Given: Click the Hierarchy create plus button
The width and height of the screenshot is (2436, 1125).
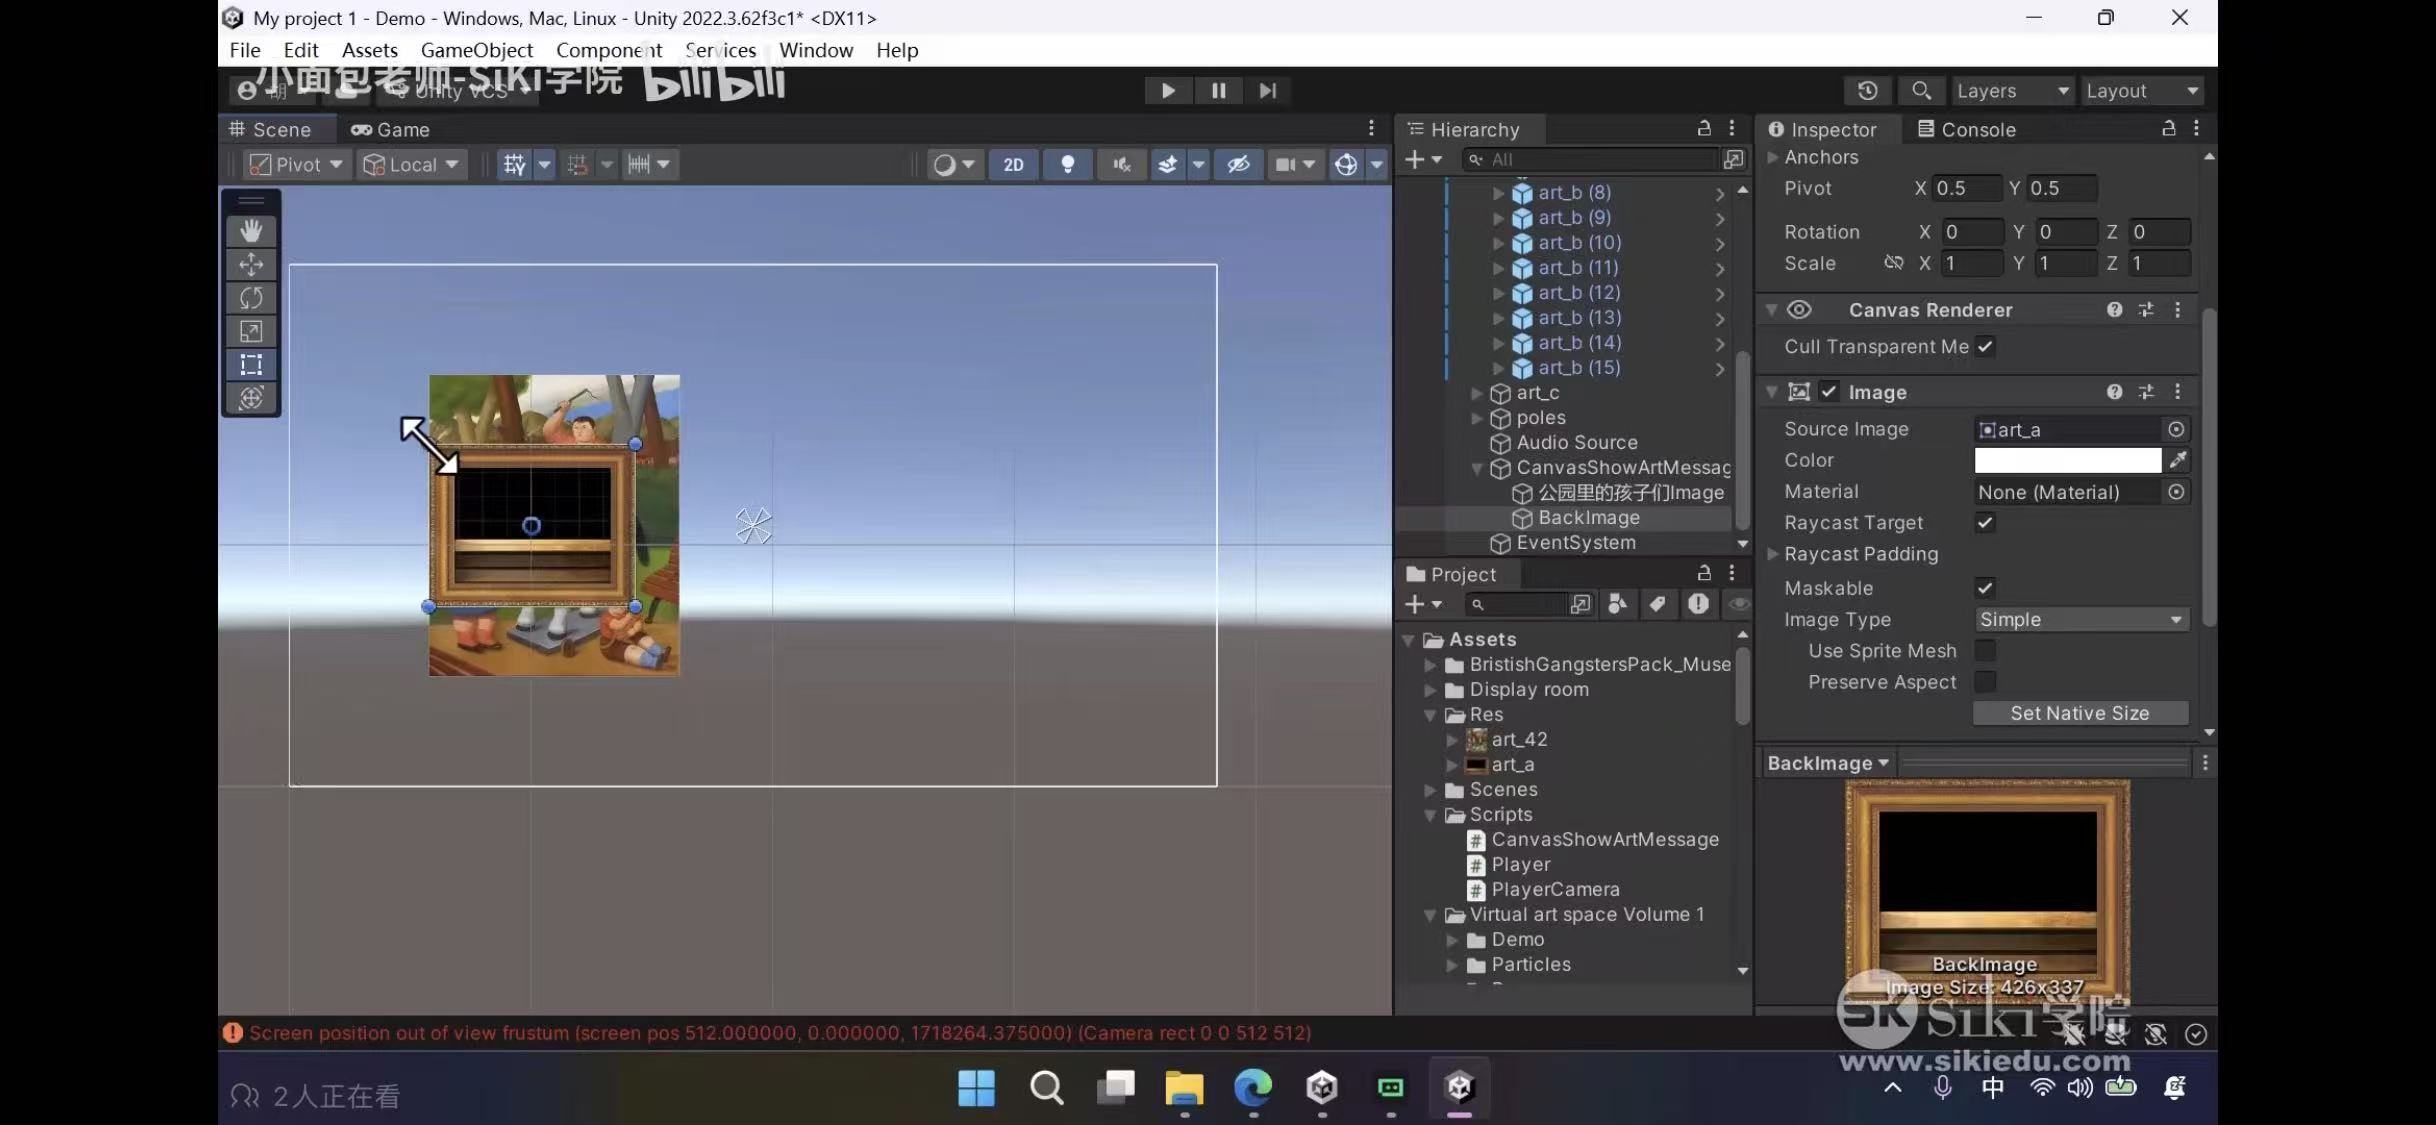Looking at the screenshot, I should [x=1423, y=160].
